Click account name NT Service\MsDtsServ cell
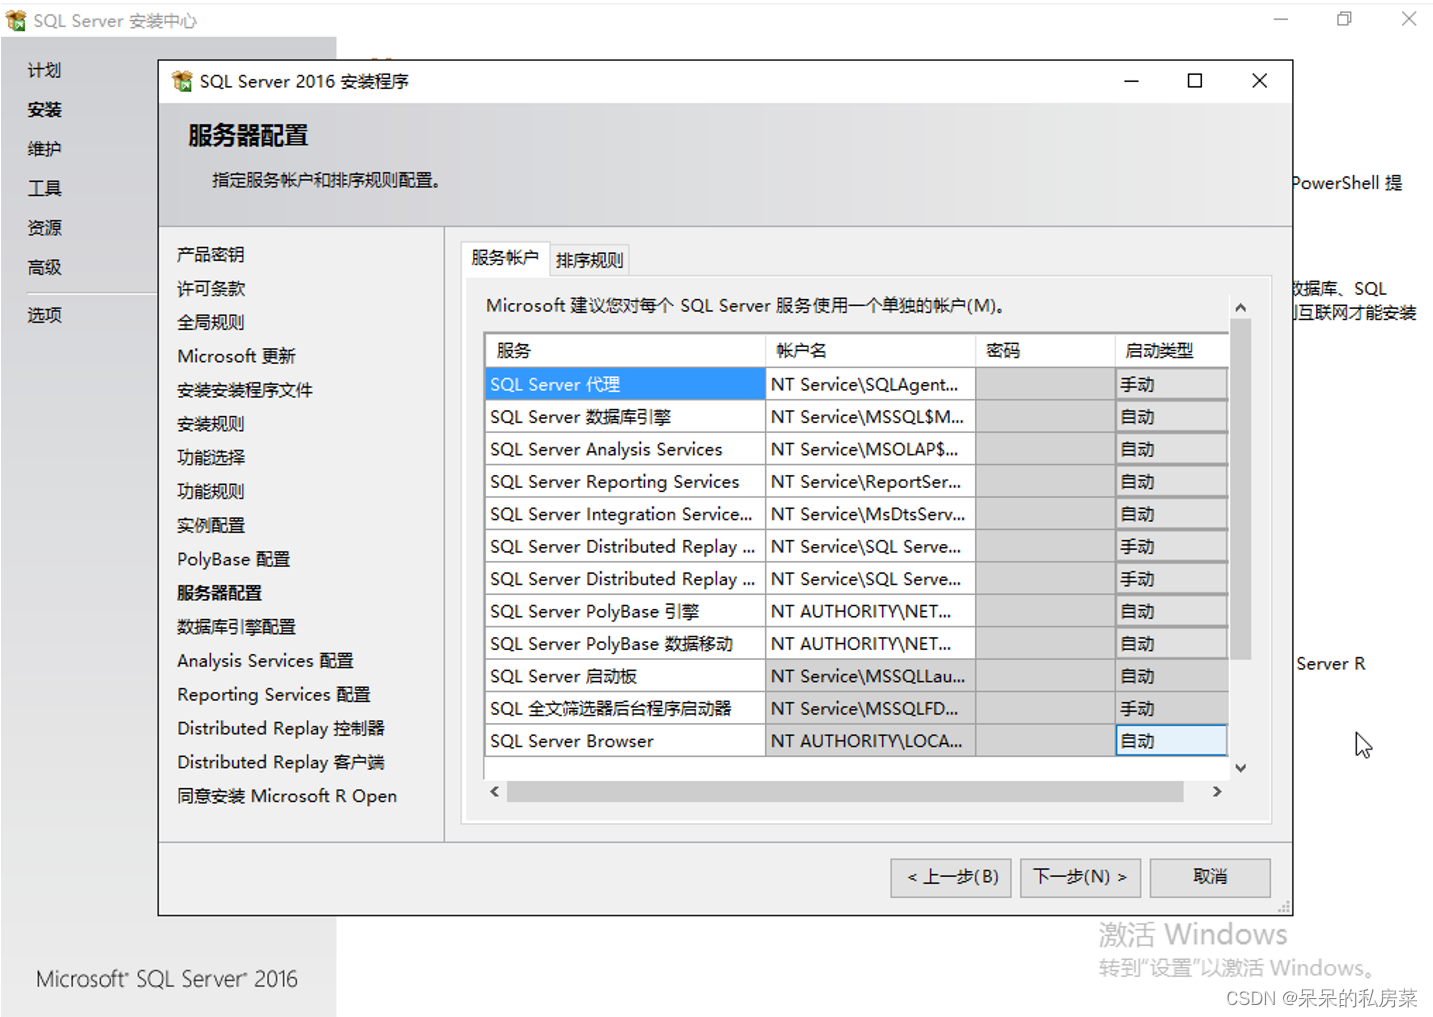 tap(870, 514)
